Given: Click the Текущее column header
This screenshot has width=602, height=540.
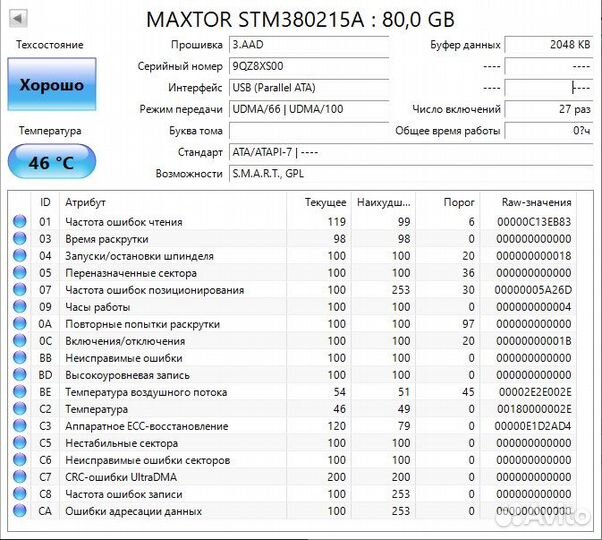Looking at the screenshot, I should pyautogui.click(x=318, y=202).
